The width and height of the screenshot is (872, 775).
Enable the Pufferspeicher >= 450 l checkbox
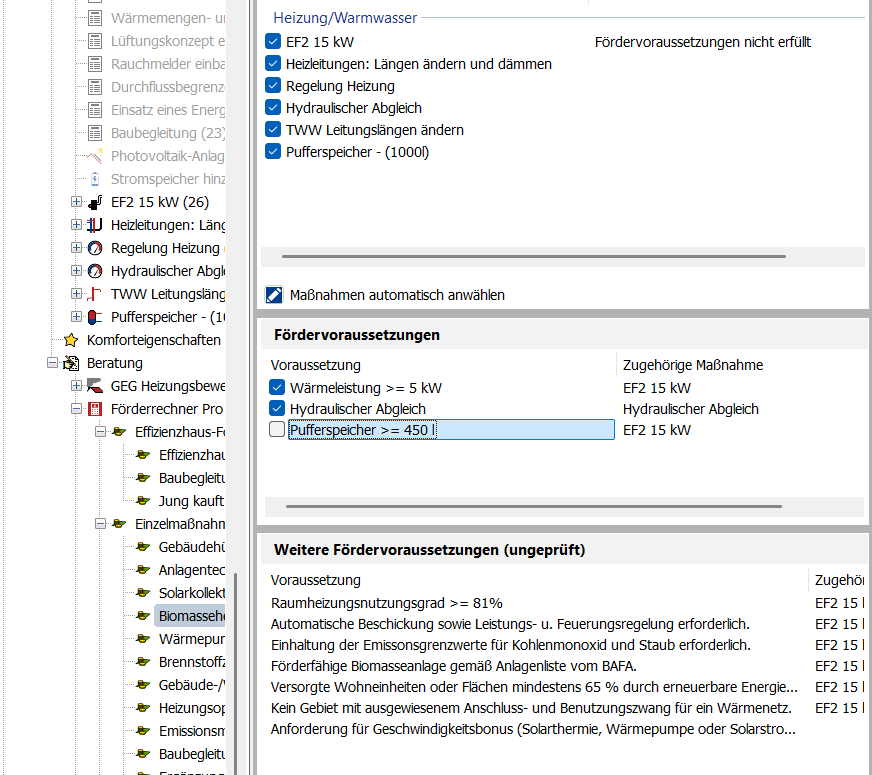pos(277,430)
